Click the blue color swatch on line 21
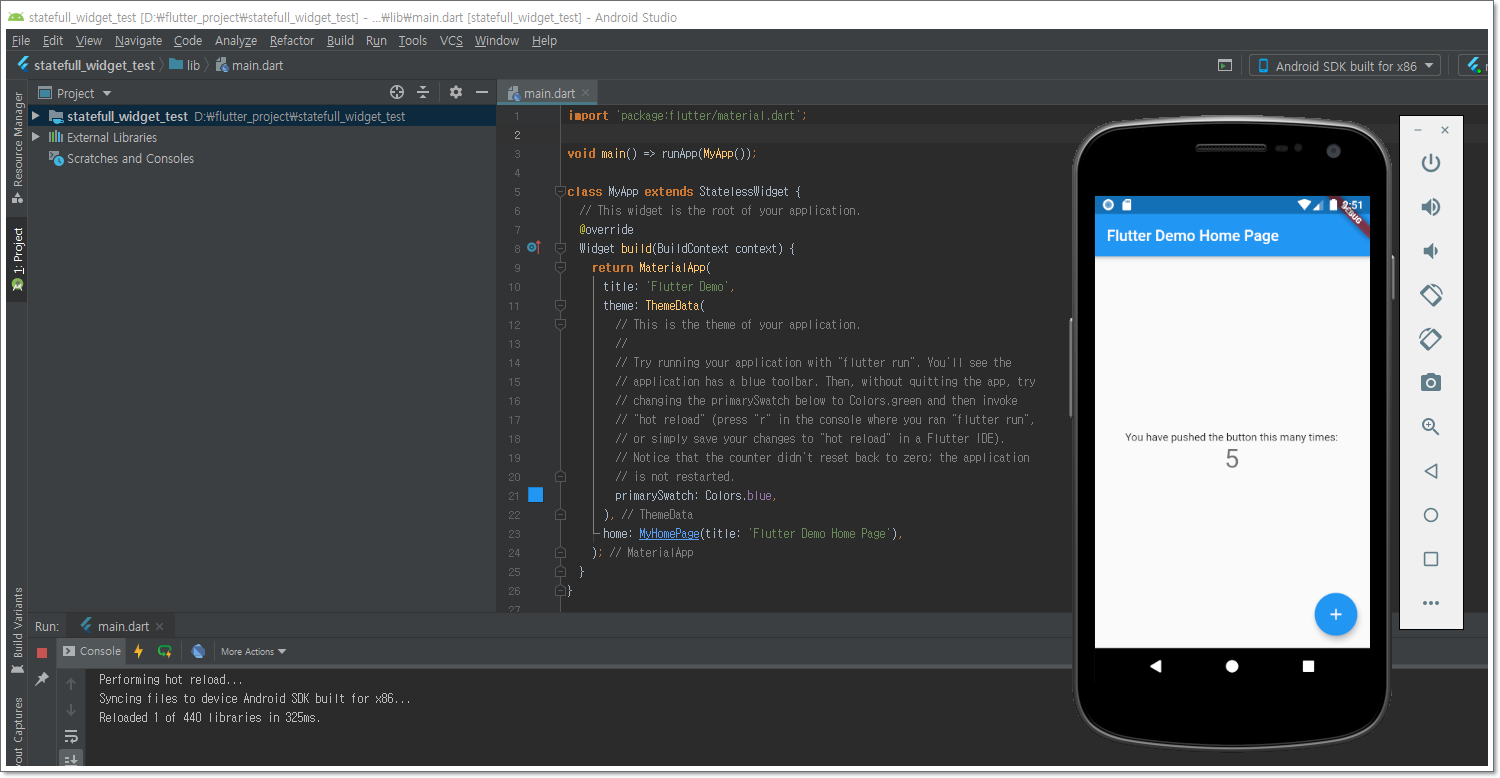Image resolution: width=1500 pixels, height=778 pixels. pos(535,494)
